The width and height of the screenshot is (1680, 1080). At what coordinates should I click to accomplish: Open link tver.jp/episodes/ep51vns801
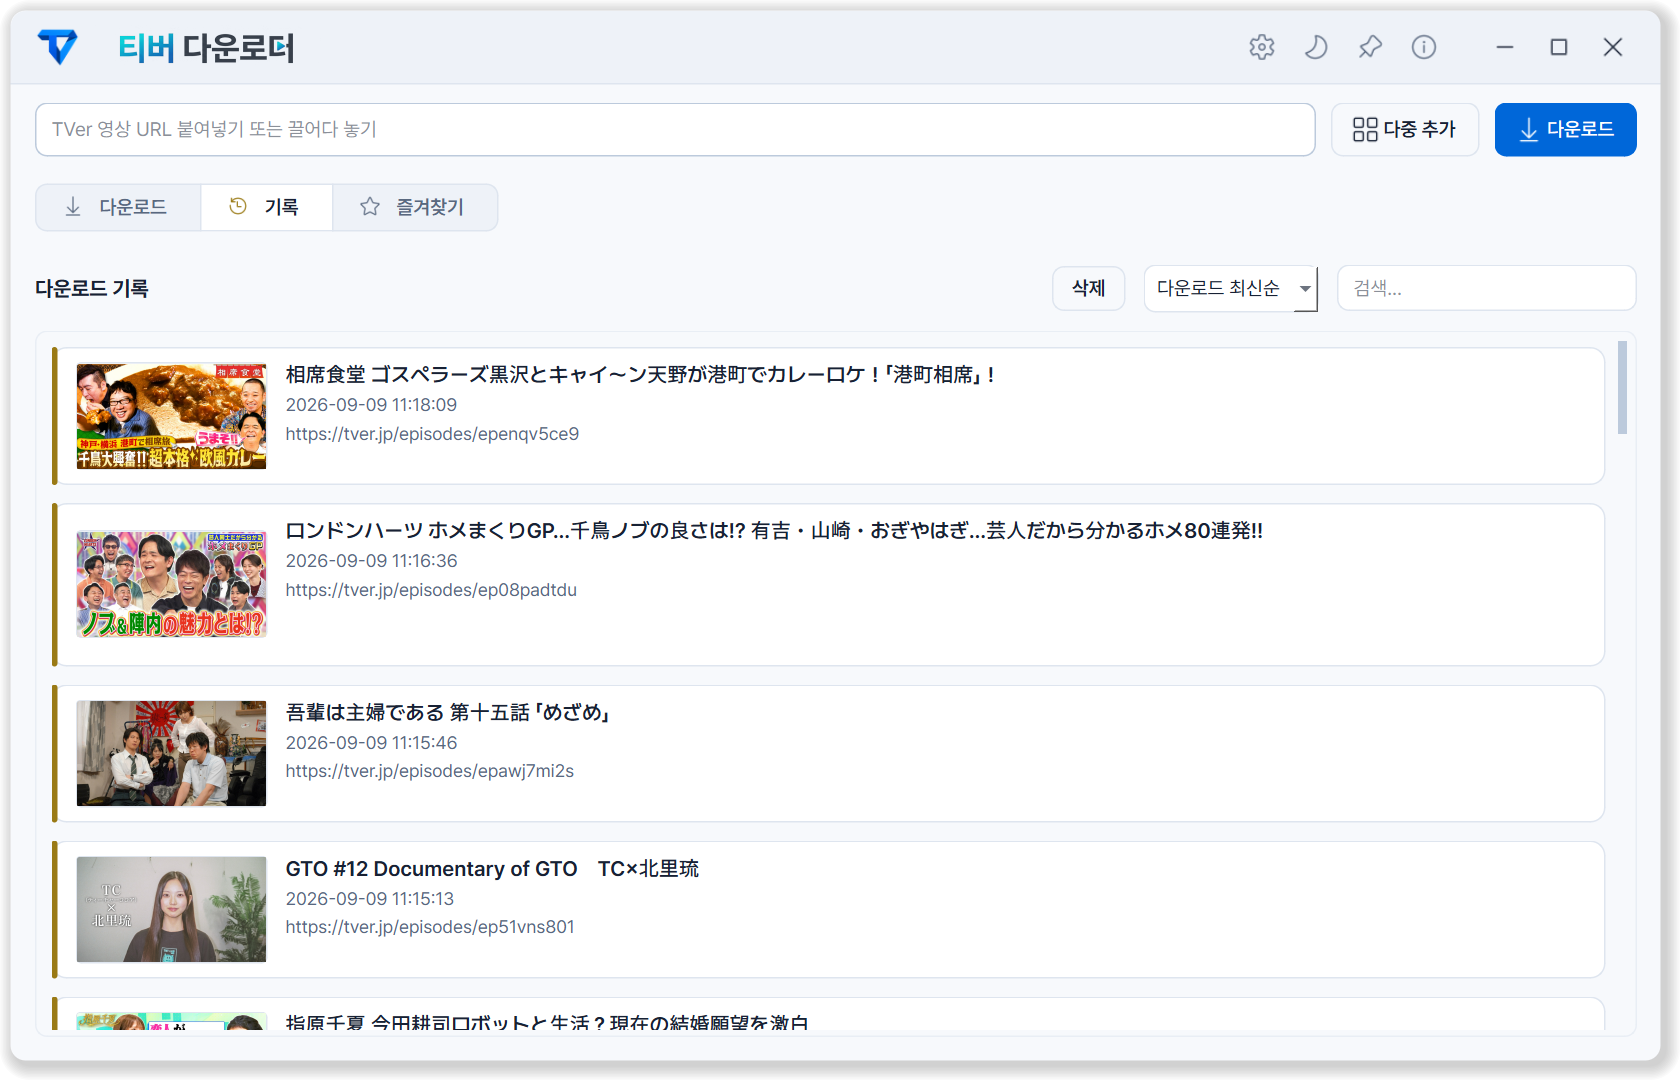[x=431, y=927]
